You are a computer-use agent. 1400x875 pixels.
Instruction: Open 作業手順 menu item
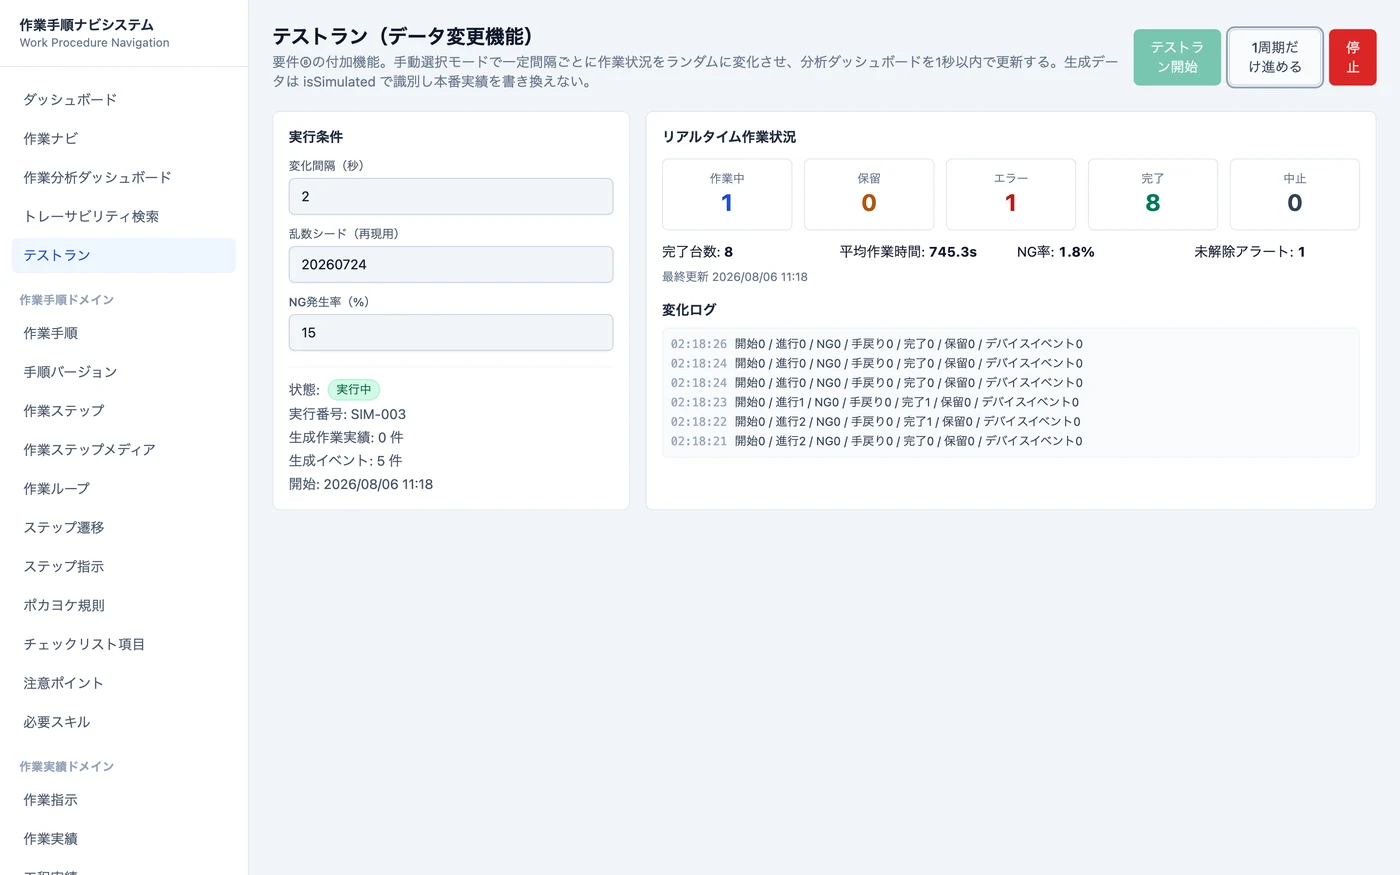pyautogui.click(x=124, y=334)
